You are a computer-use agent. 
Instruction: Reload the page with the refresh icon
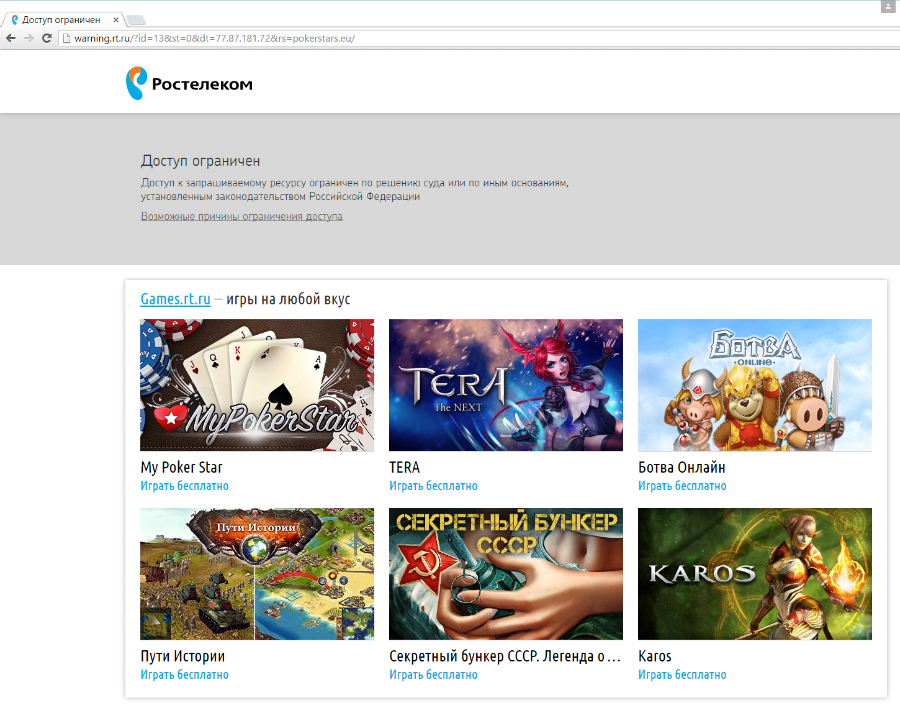(x=46, y=38)
